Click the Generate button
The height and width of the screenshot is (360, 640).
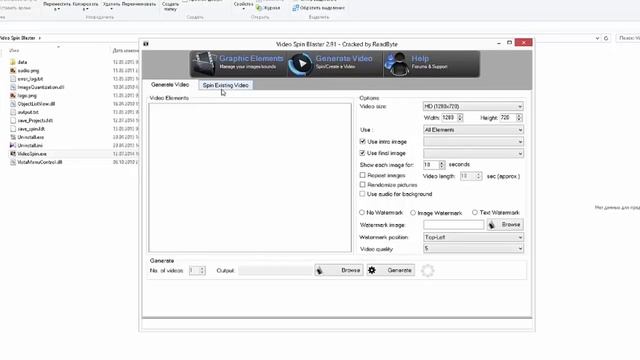(391, 270)
